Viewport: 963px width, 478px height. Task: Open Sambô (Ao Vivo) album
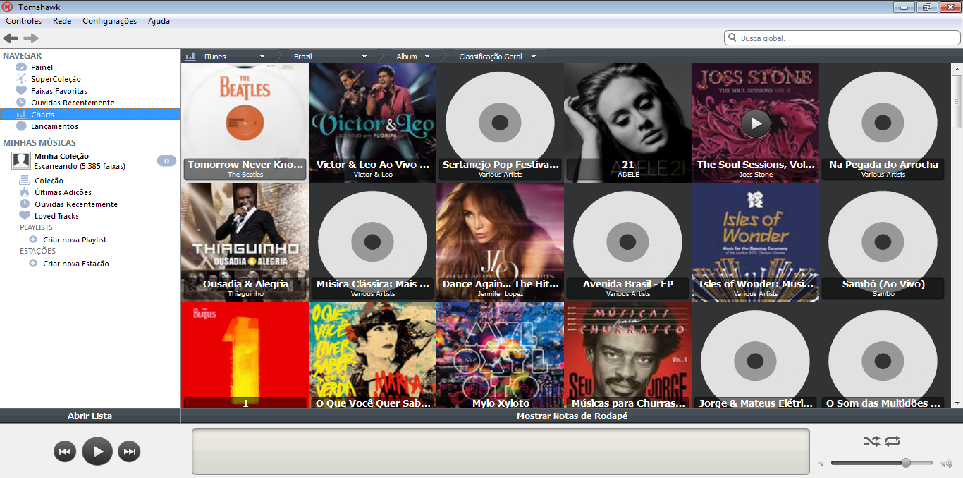coord(883,242)
